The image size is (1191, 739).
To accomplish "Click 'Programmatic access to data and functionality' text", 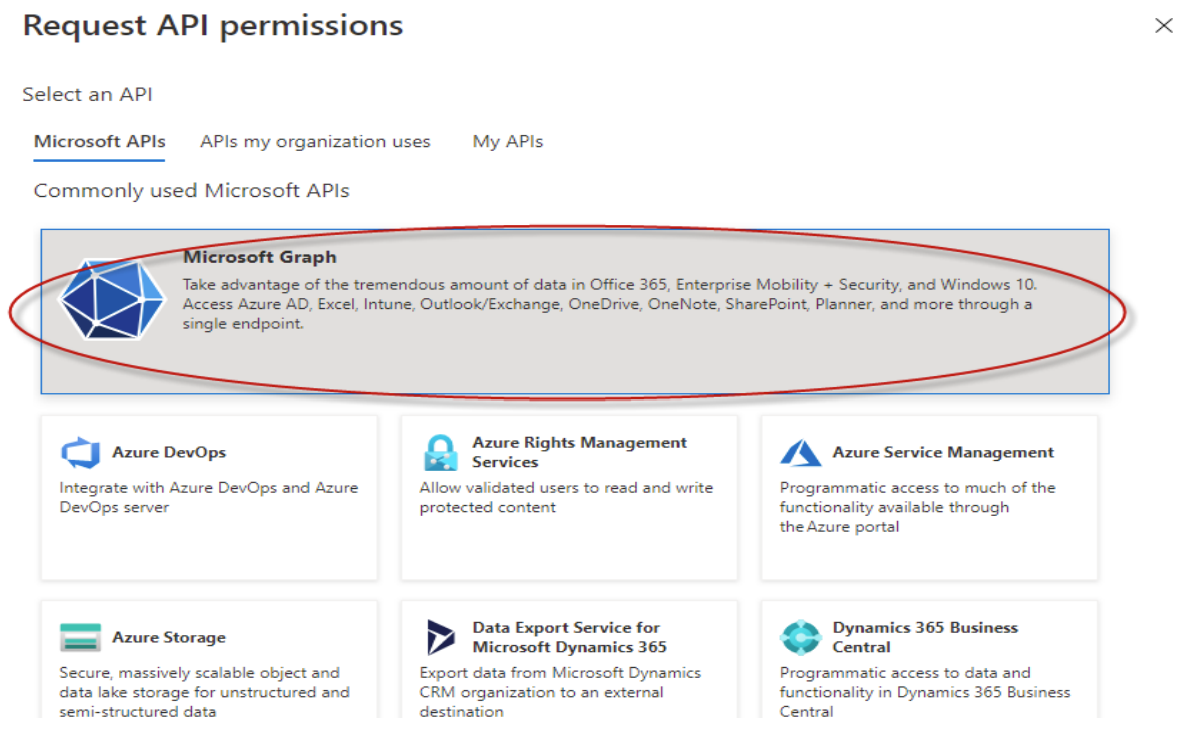I will tap(925, 692).
